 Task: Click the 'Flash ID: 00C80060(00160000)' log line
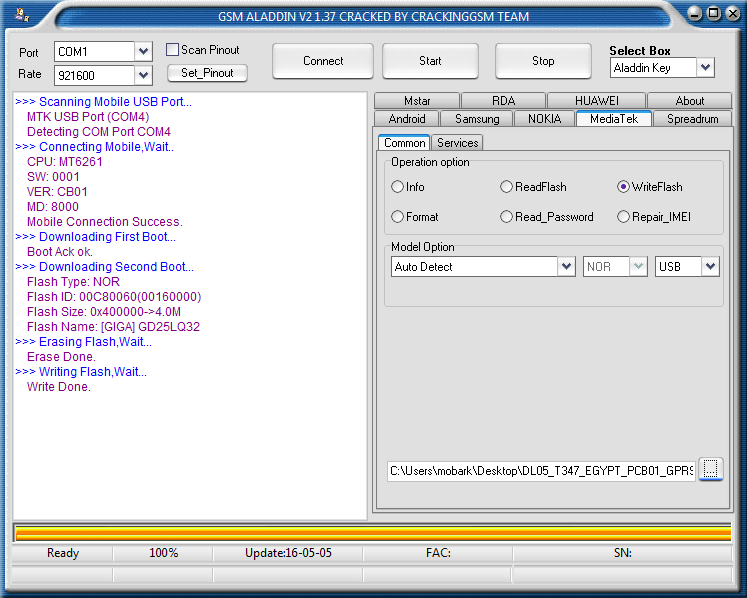pyautogui.click(x=114, y=297)
